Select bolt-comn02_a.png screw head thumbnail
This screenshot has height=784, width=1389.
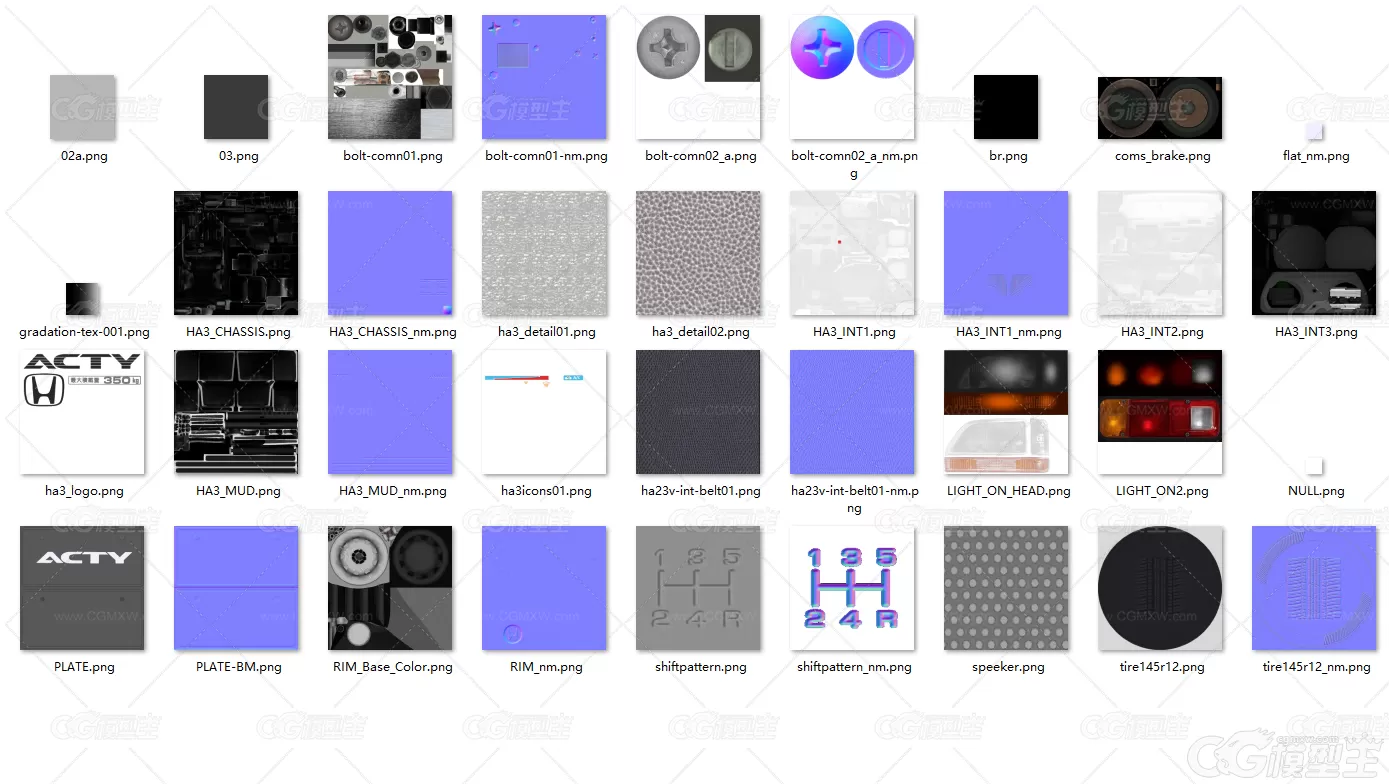(698, 77)
